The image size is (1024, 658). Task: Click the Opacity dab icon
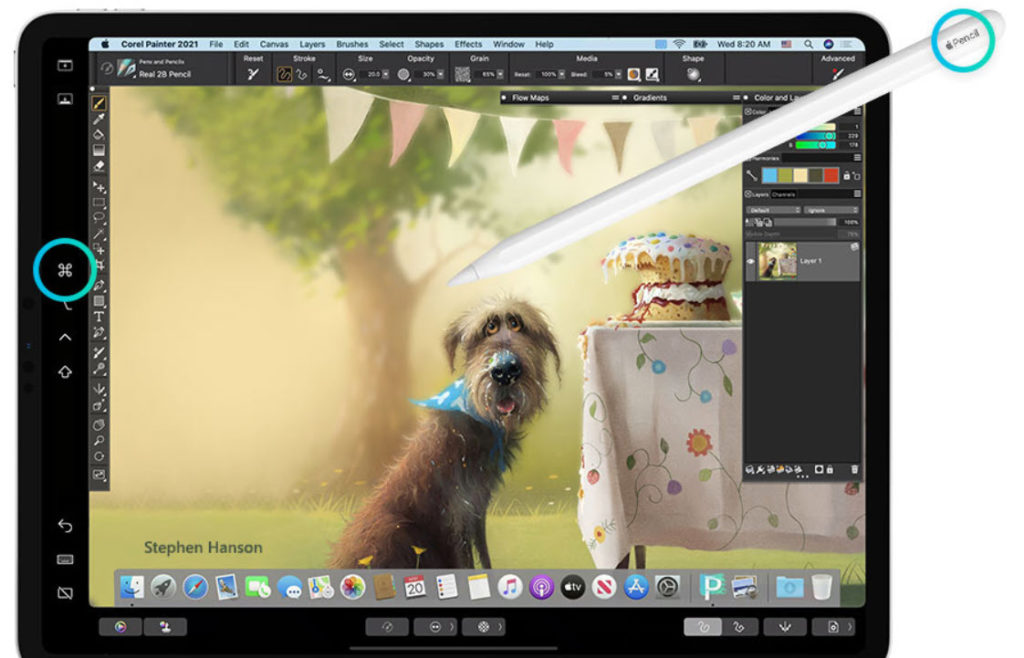tap(404, 74)
